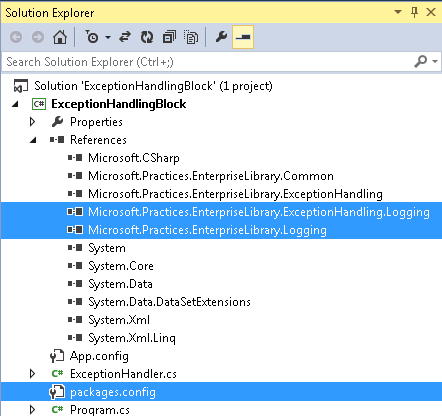Click reference icon beside System.Data
This screenshot has width=442, height=416.
pyautogui.click(x=75, y=284)
